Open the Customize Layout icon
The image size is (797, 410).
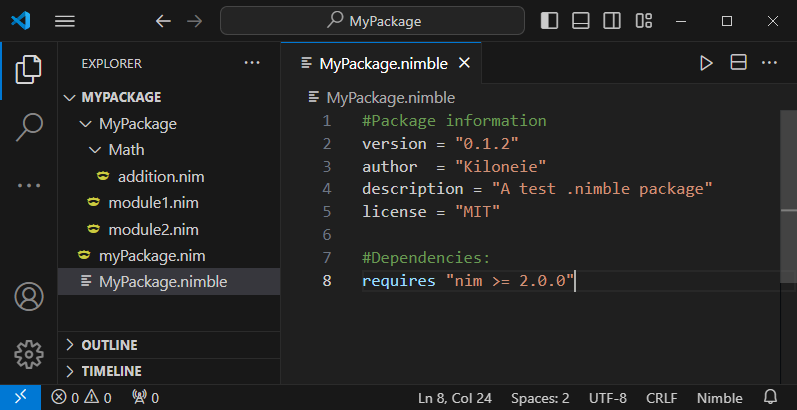643,21
